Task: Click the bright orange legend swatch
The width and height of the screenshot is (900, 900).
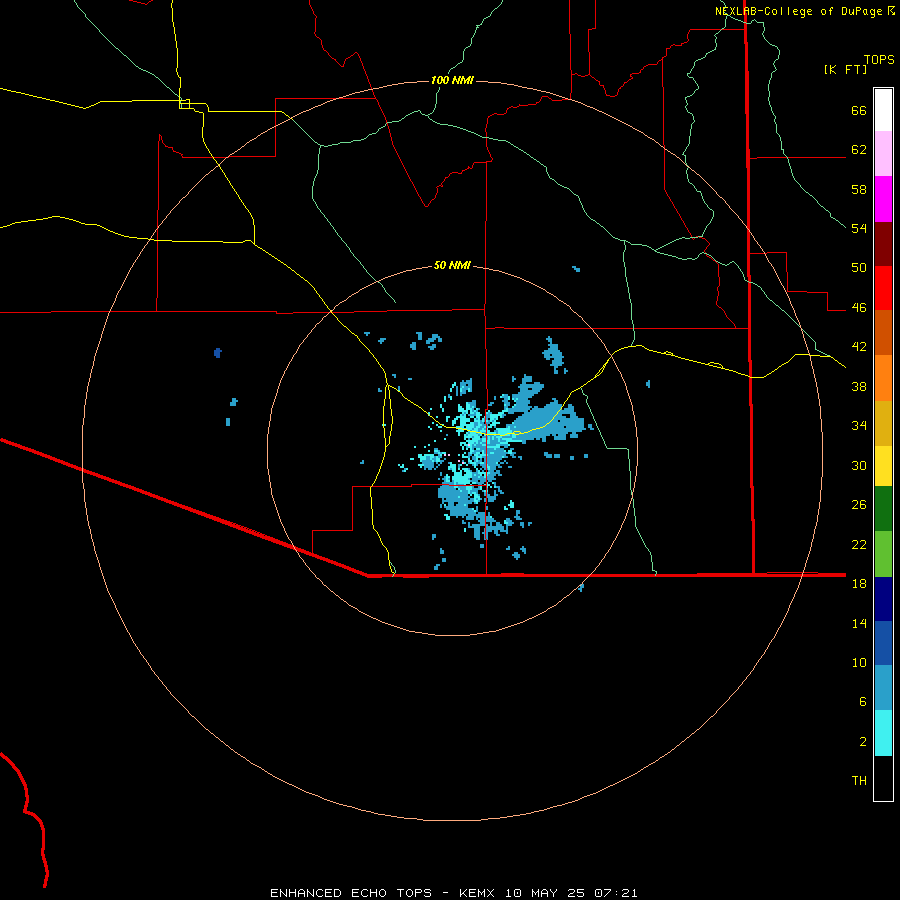Action: click(x=883, y=378)
